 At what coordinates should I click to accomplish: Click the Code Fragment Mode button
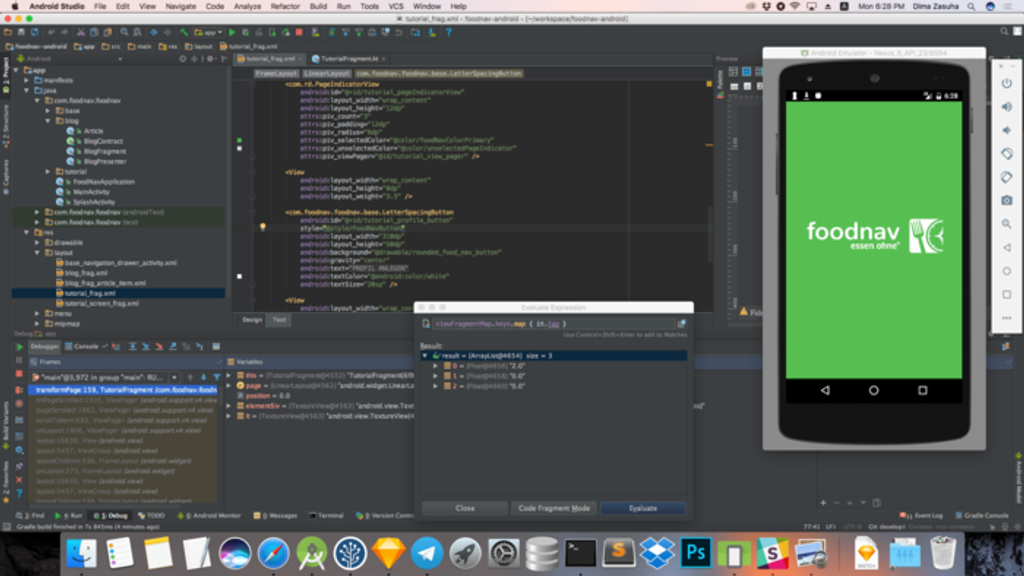click(x=554, y=508)
